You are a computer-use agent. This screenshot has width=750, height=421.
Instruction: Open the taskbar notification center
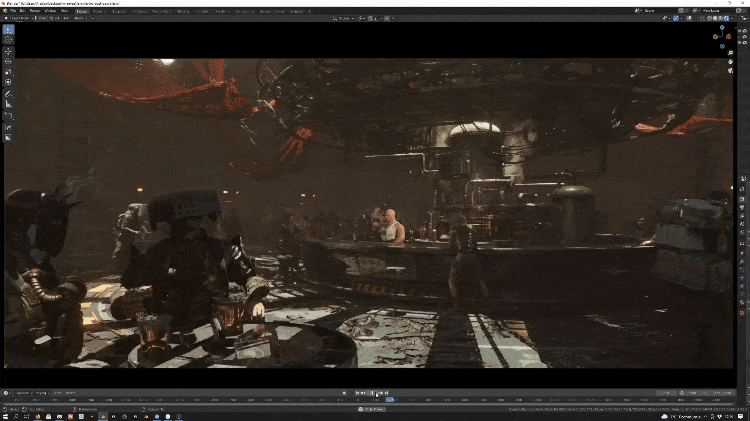click(x=741, y=417)
